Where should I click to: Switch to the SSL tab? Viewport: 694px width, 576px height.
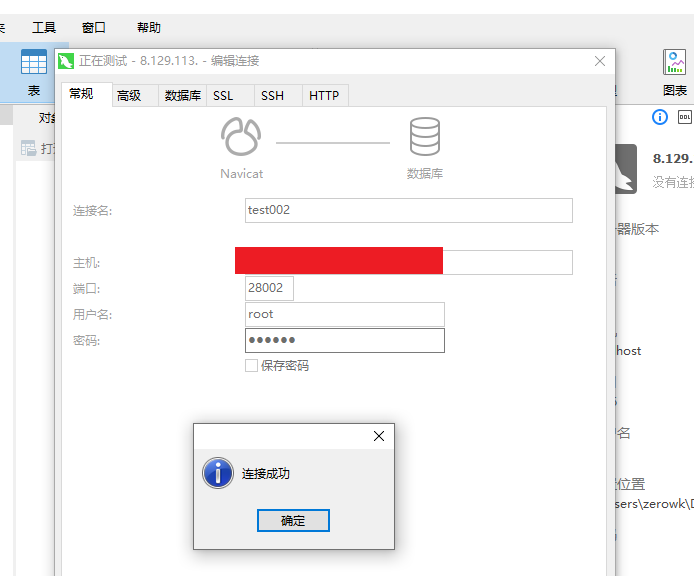pyautogui.click(x=230, y=95)
